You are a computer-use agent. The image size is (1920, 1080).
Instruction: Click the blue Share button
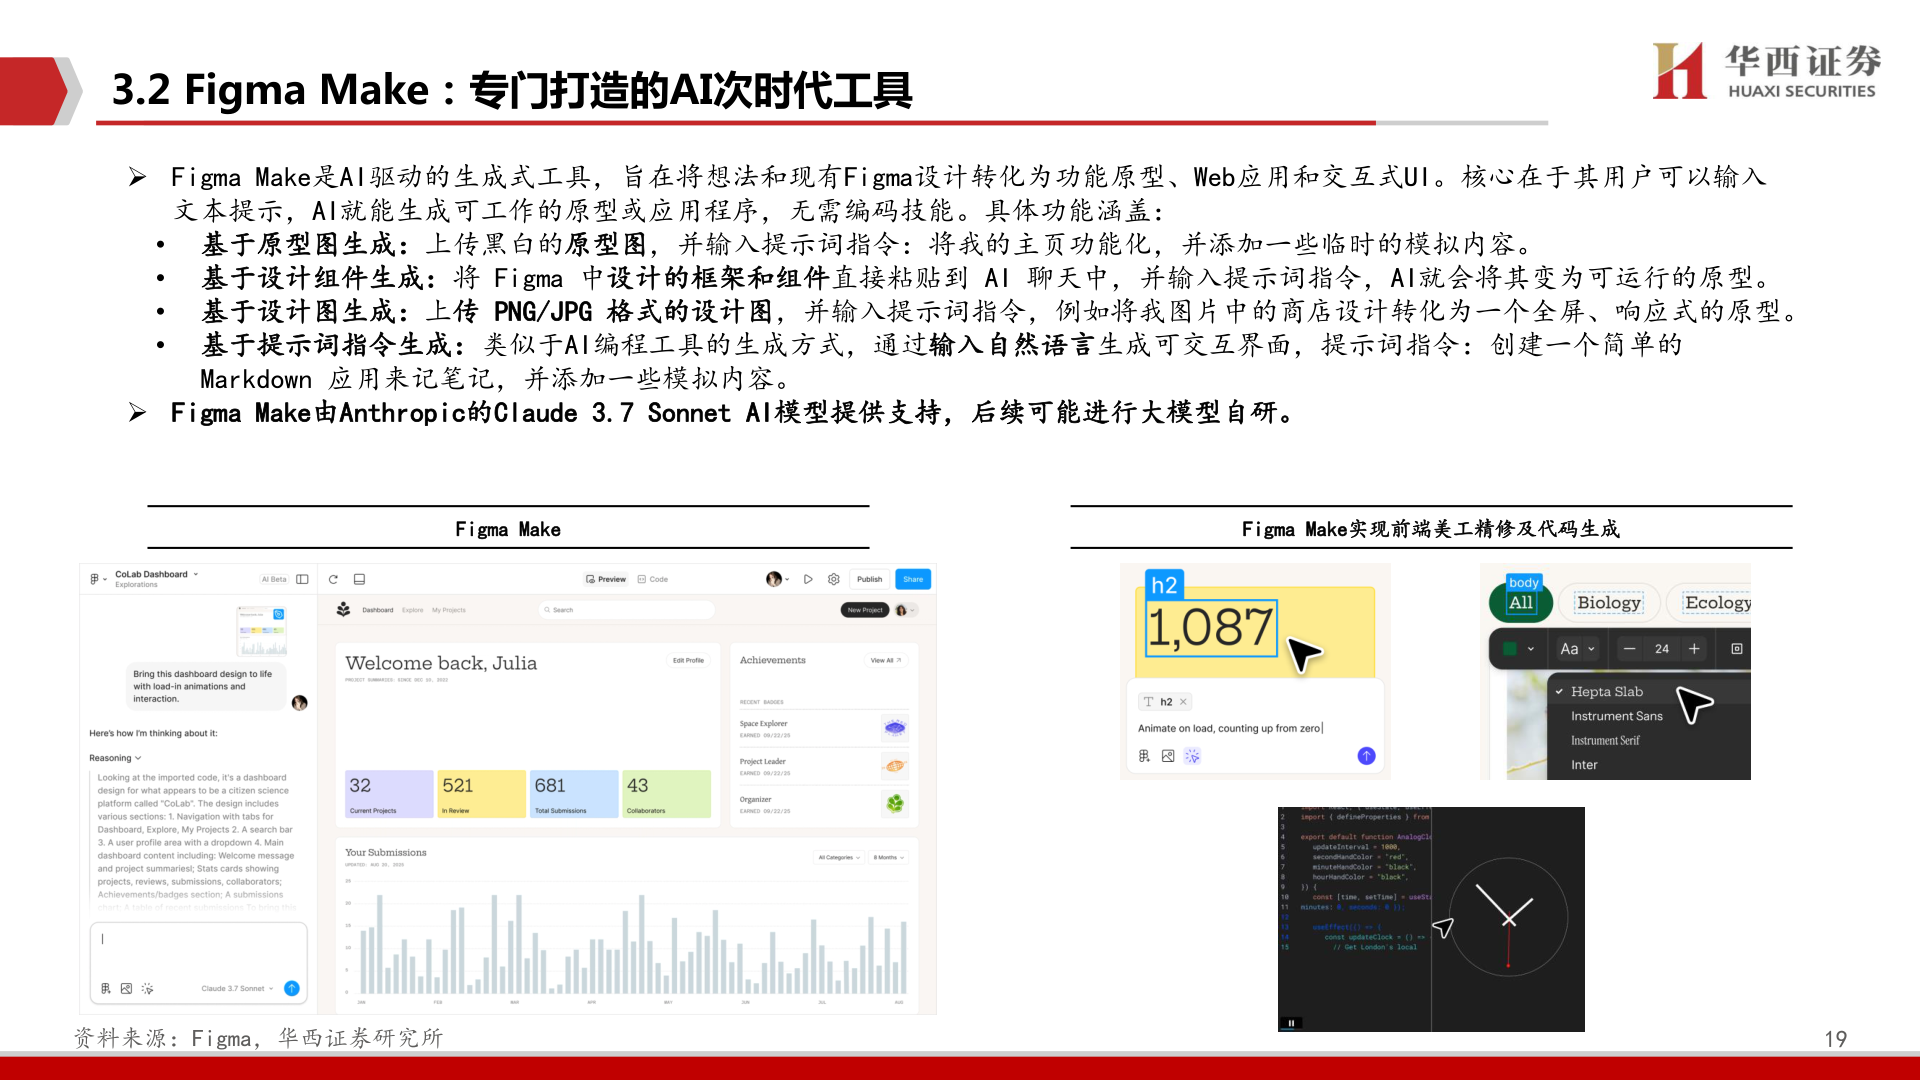click(913, 579)
